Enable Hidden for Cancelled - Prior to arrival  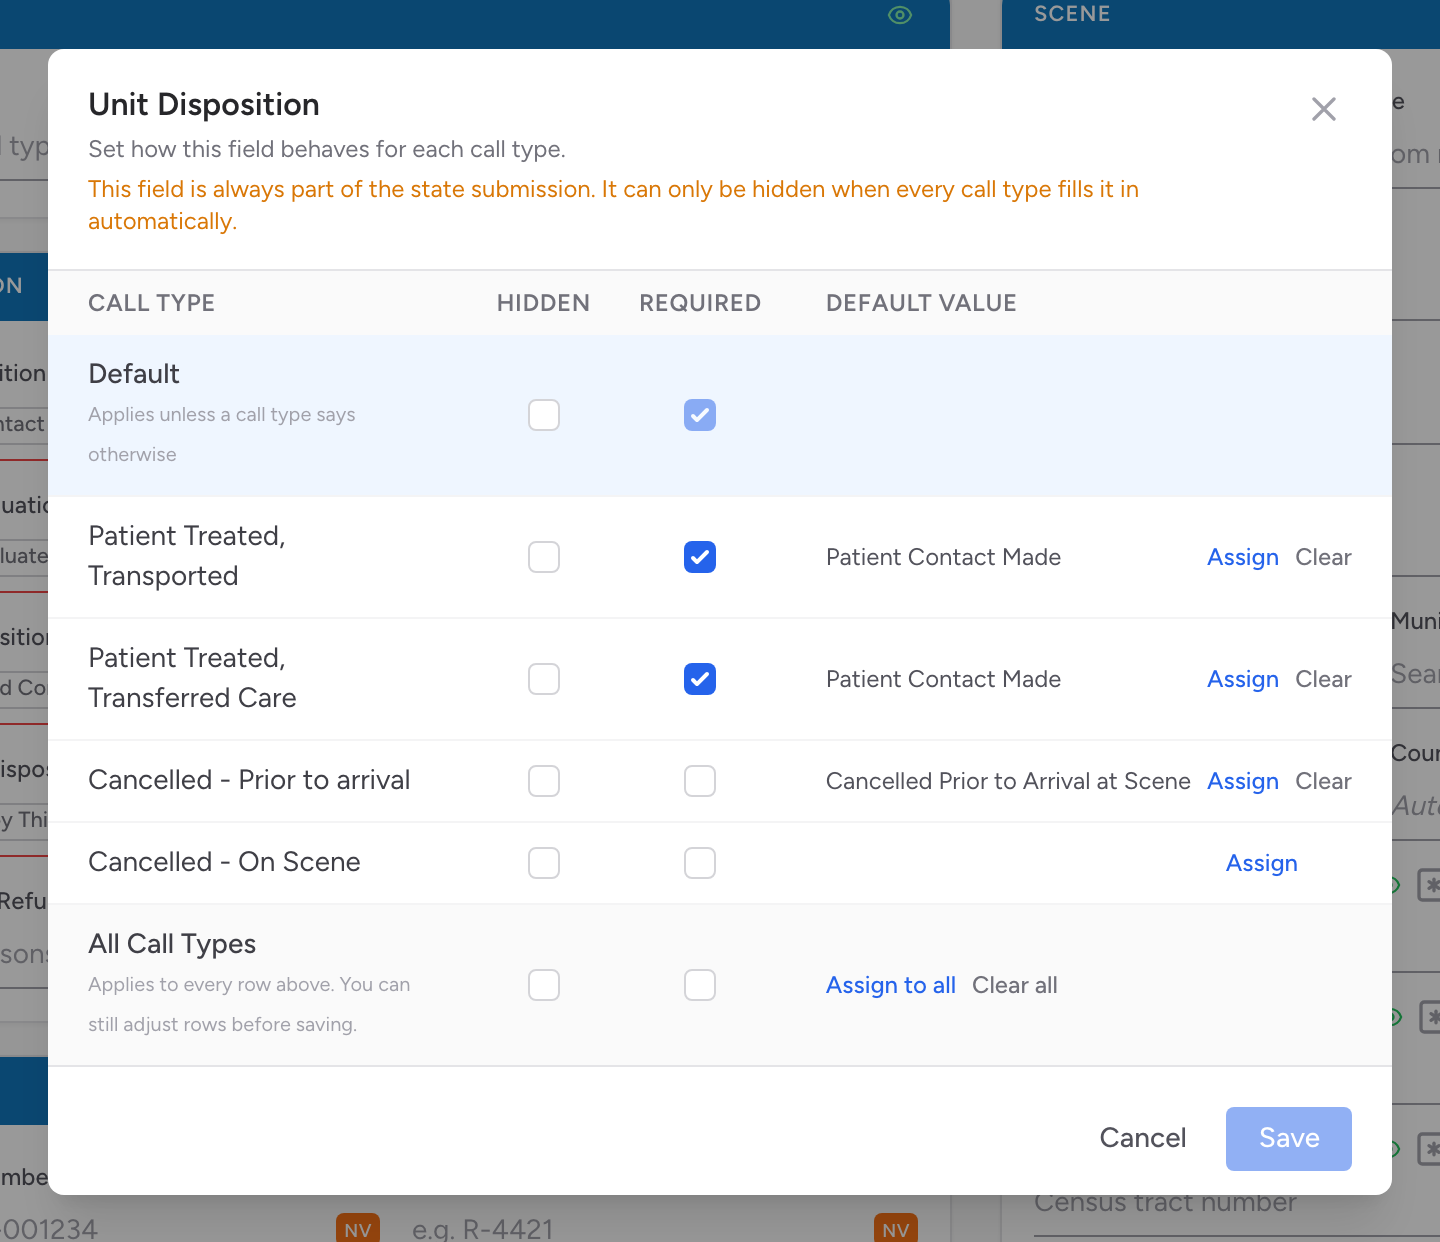click(544, 781)
